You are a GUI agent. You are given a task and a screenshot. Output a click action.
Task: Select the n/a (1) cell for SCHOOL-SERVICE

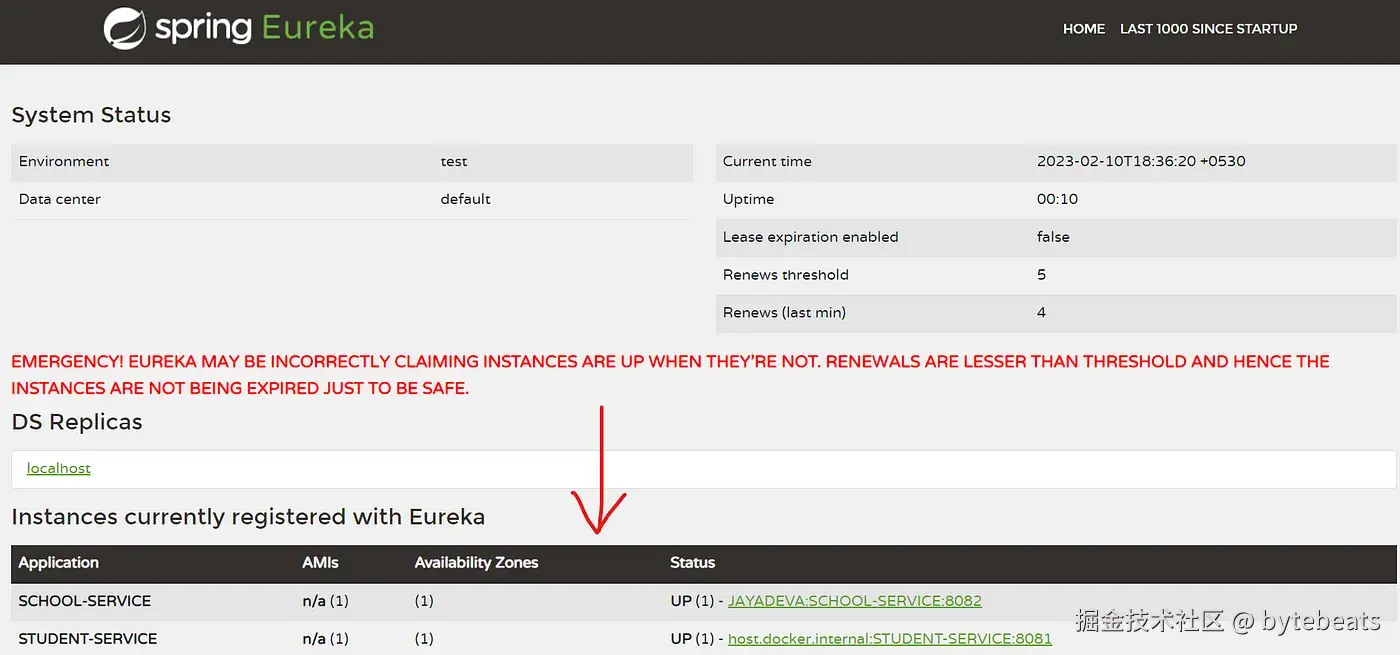(x=326, y=601)
